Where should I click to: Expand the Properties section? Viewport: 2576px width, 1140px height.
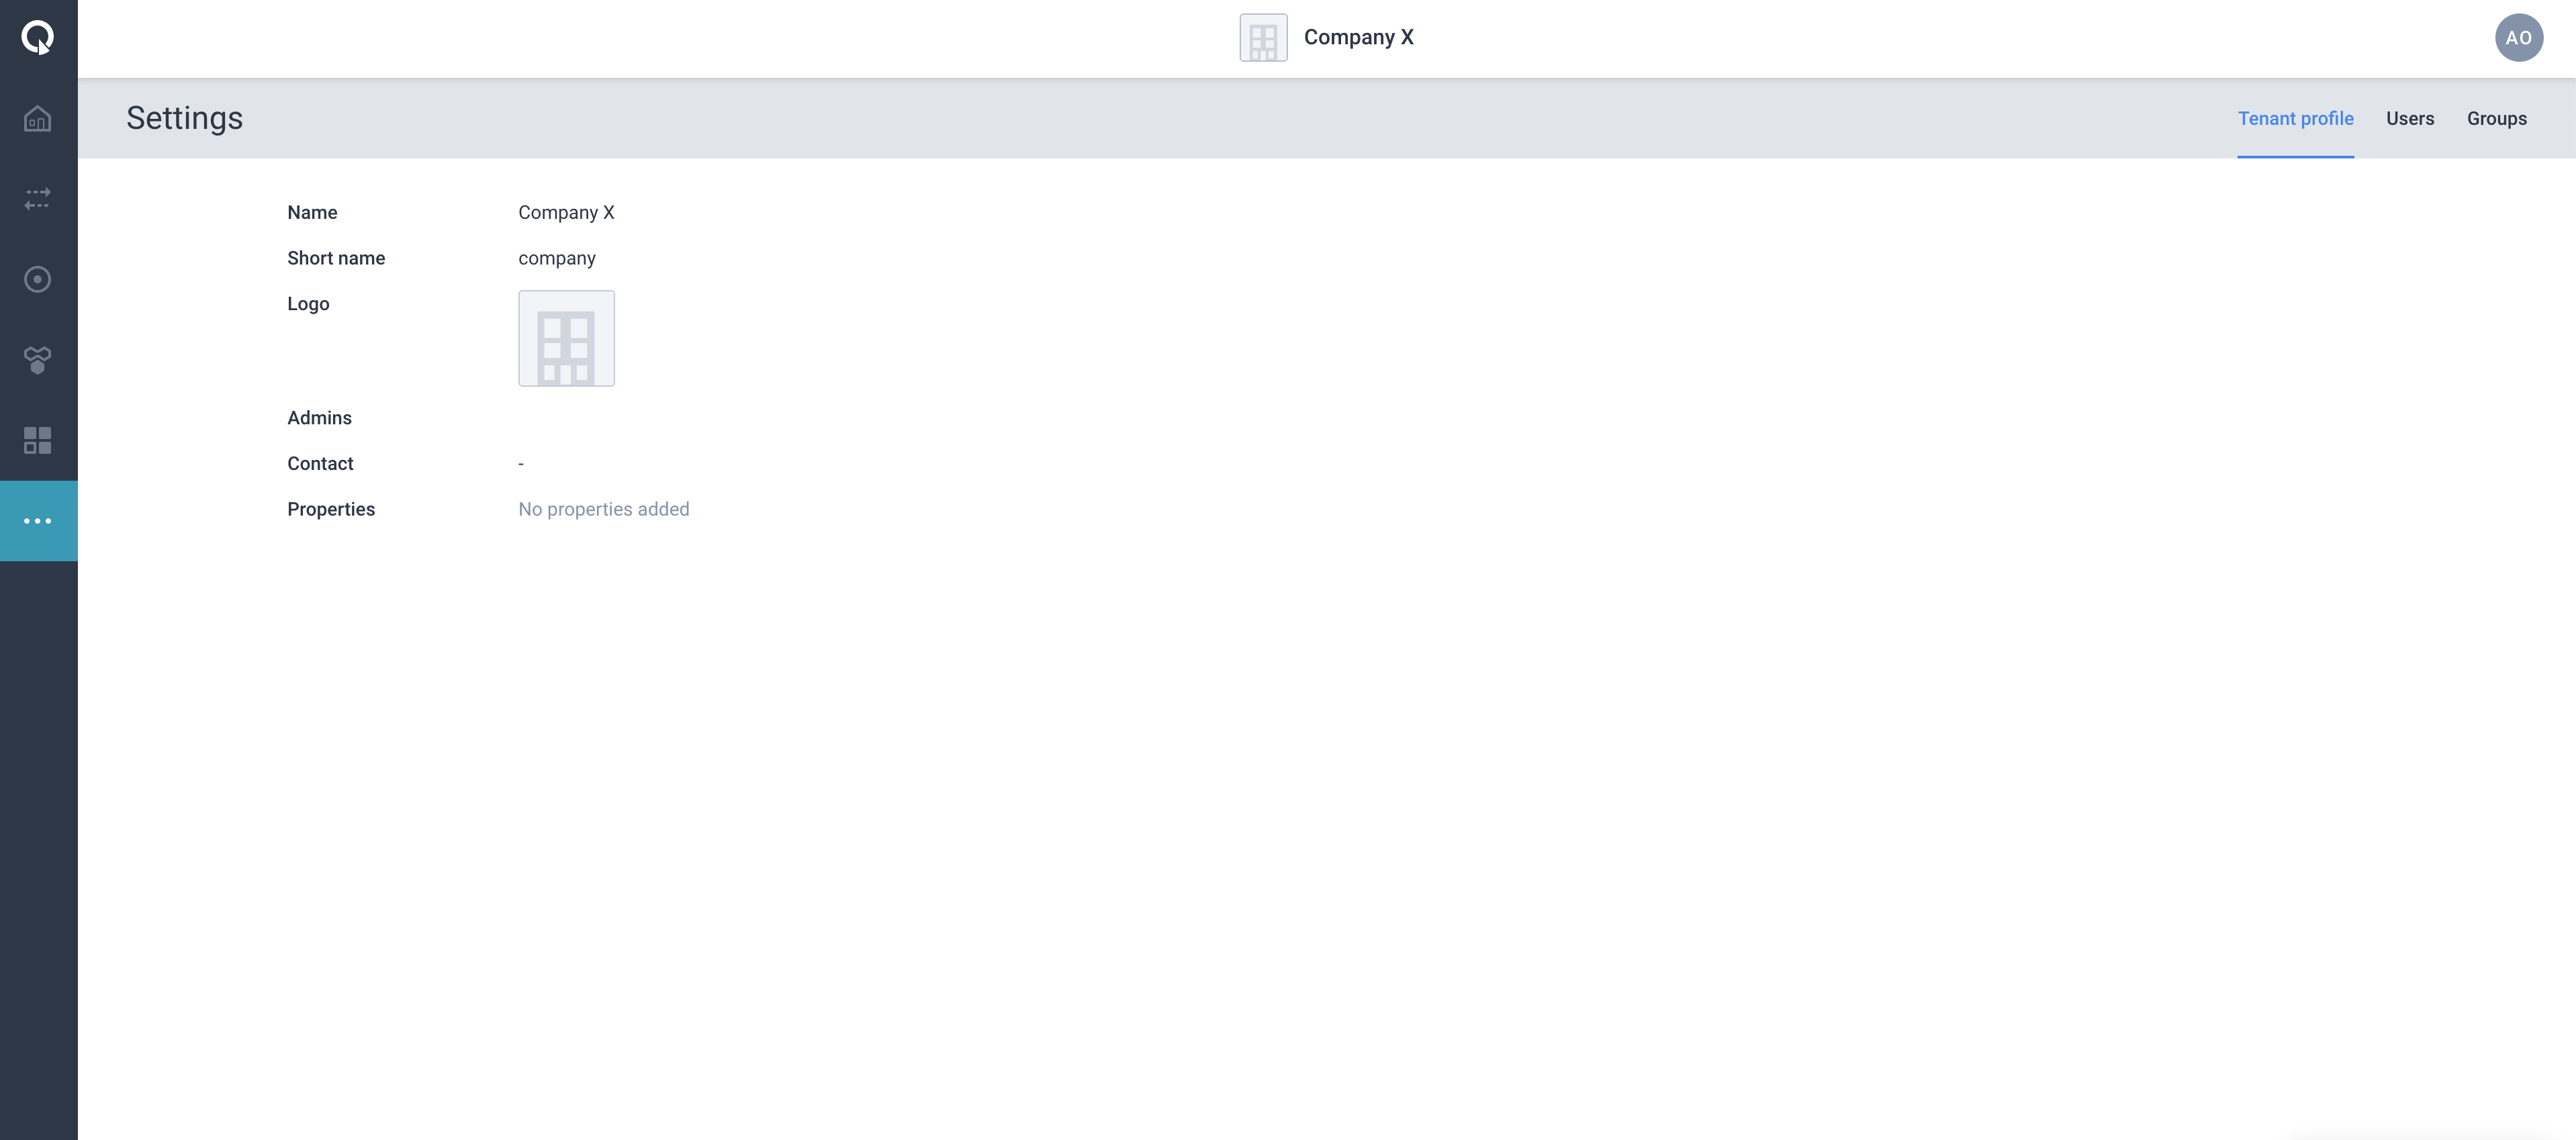[330, 508]
